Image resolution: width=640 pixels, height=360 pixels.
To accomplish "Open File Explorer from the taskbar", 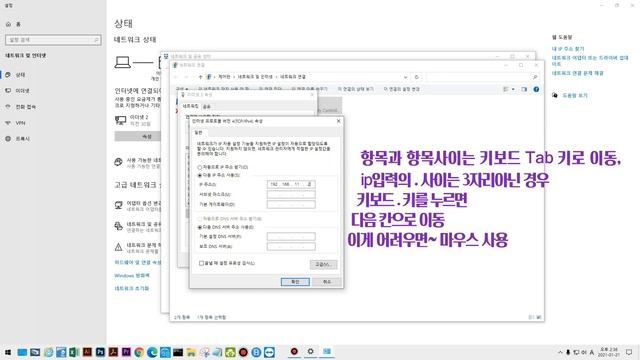I will tap(191, 352).
